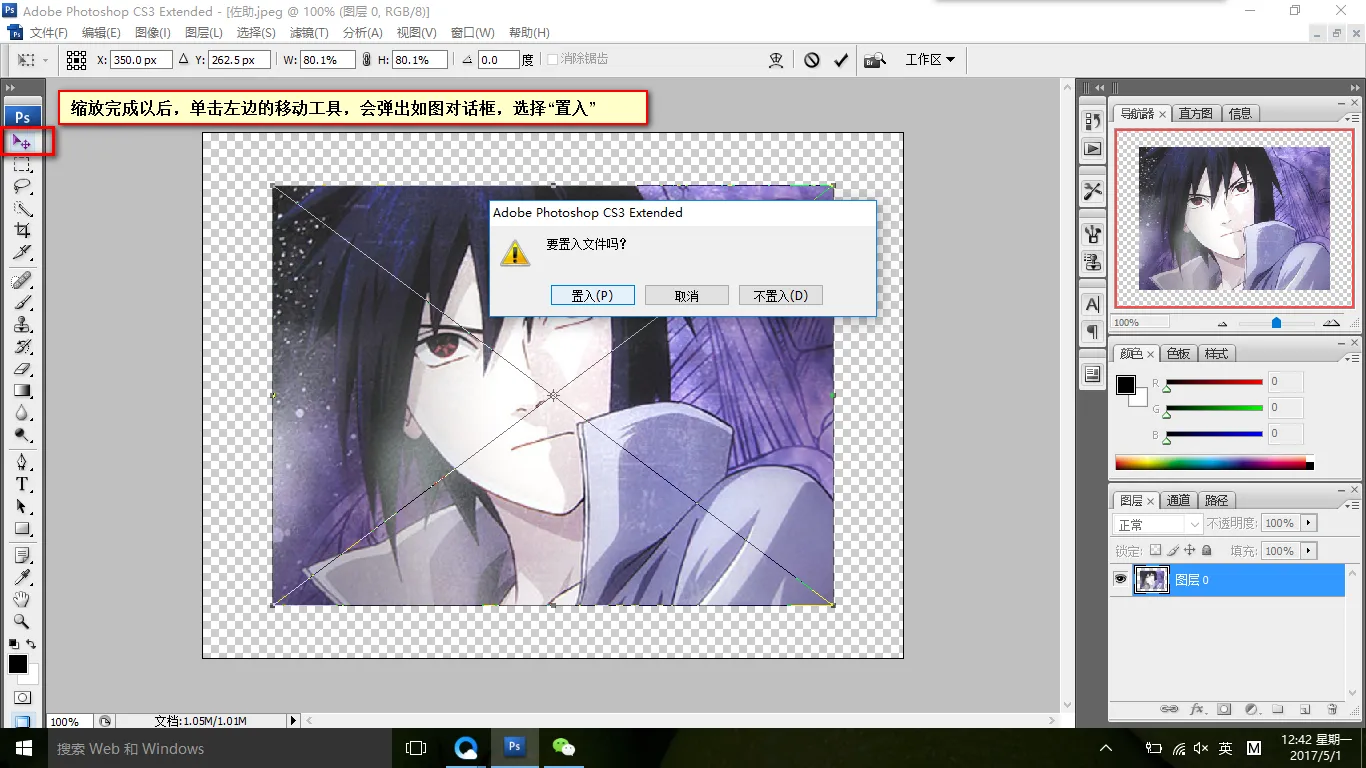Open the 图像(I) menu
This screenshot has height=768, width=1366.
tap(153, 33)
